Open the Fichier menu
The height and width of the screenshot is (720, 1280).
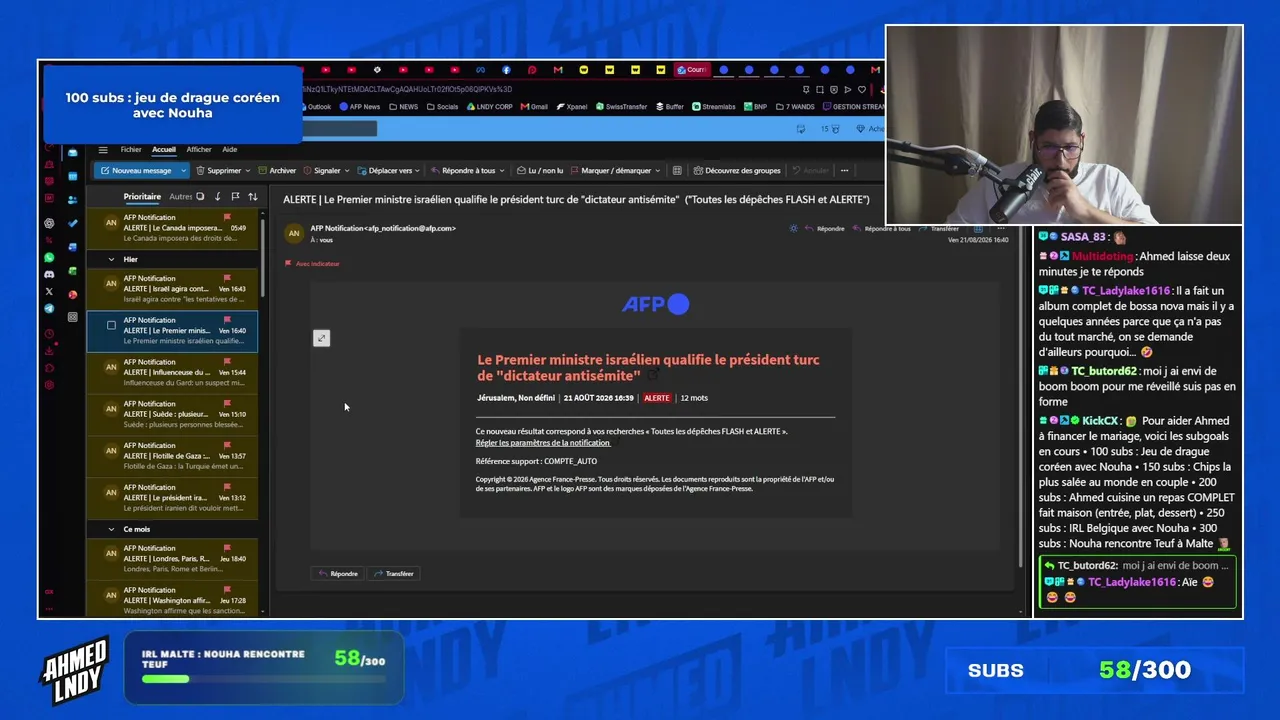[131, 150]
